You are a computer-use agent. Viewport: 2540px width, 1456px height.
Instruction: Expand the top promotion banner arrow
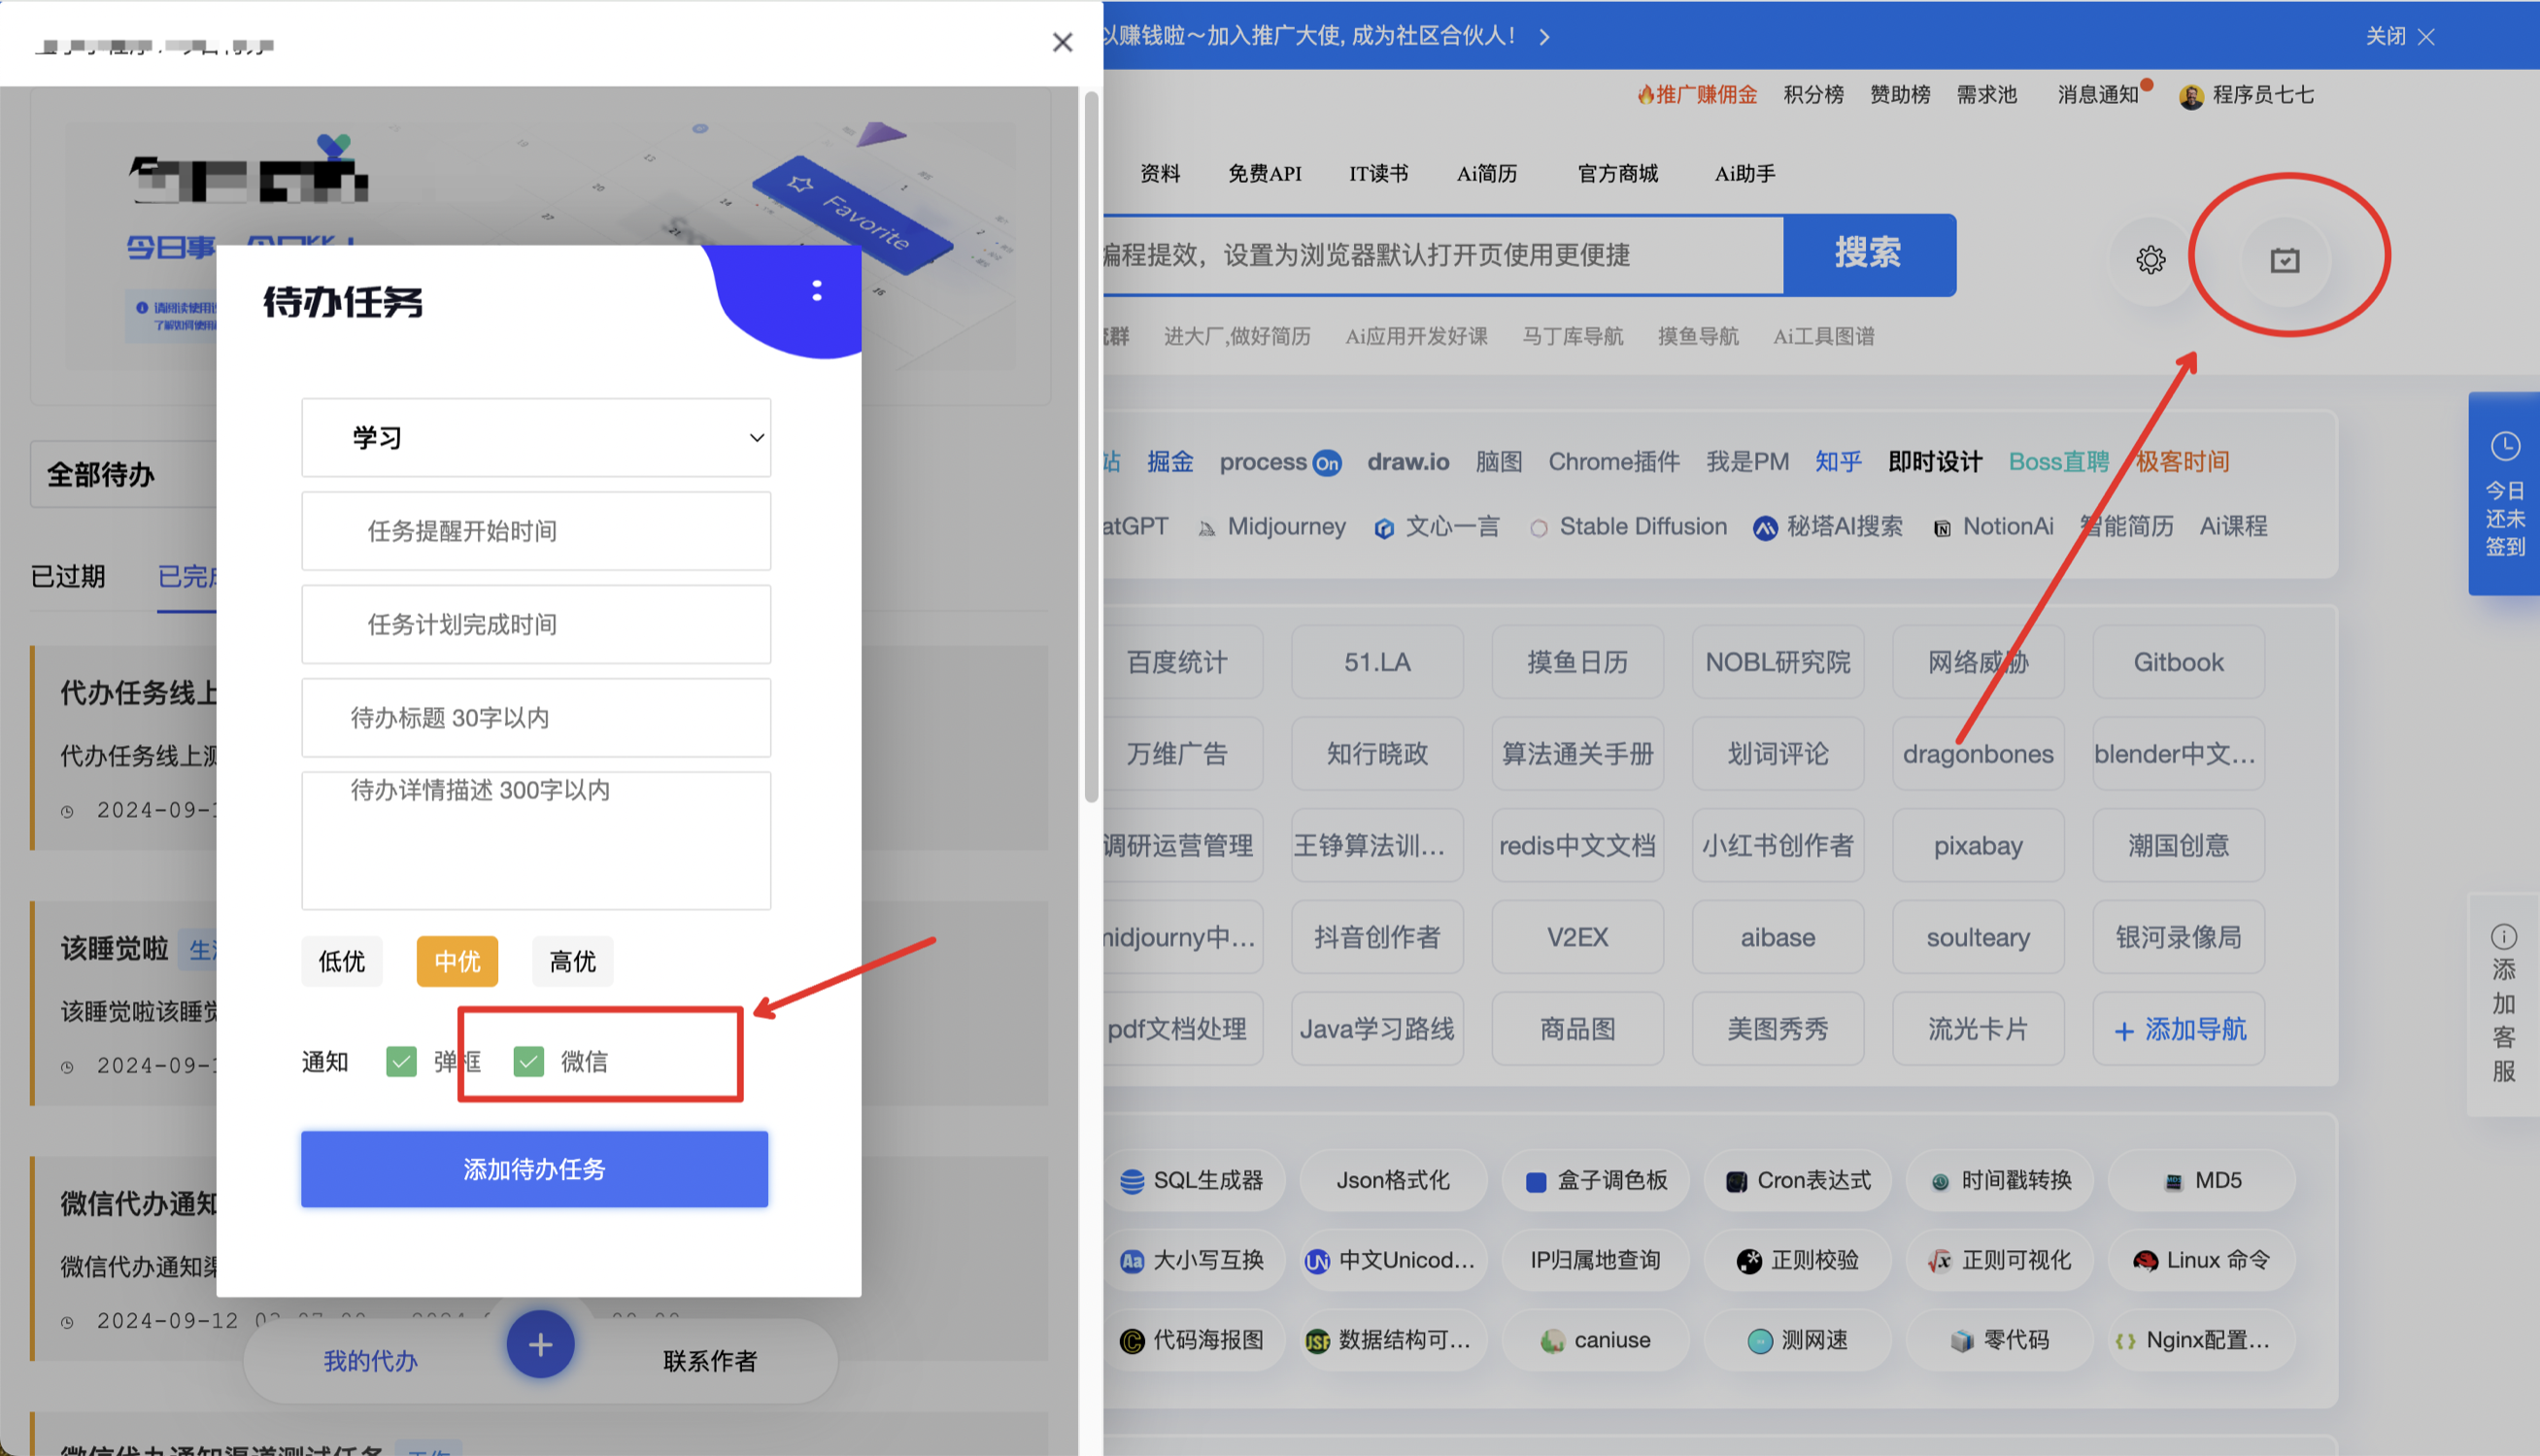pyautogui.click(x=1545, y=37)
